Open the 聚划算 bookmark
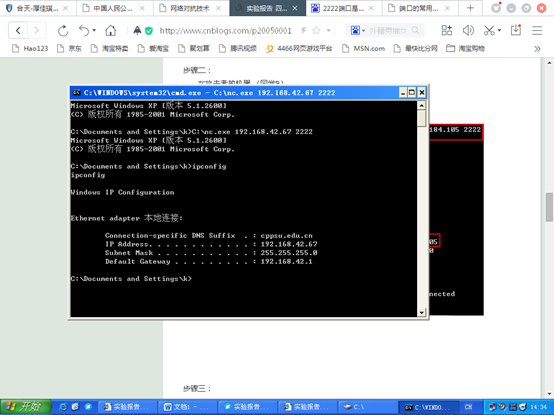 pos(194,48)
